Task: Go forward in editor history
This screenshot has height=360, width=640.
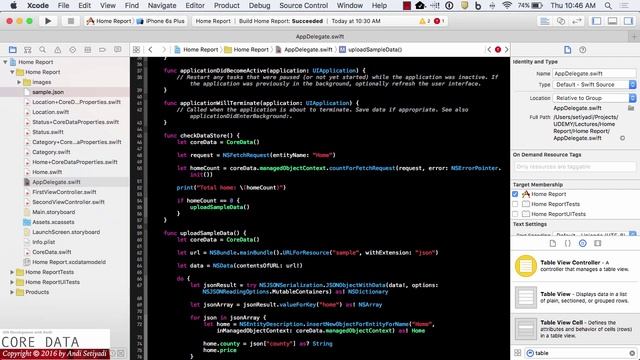Action: click(x=164, y=50)
